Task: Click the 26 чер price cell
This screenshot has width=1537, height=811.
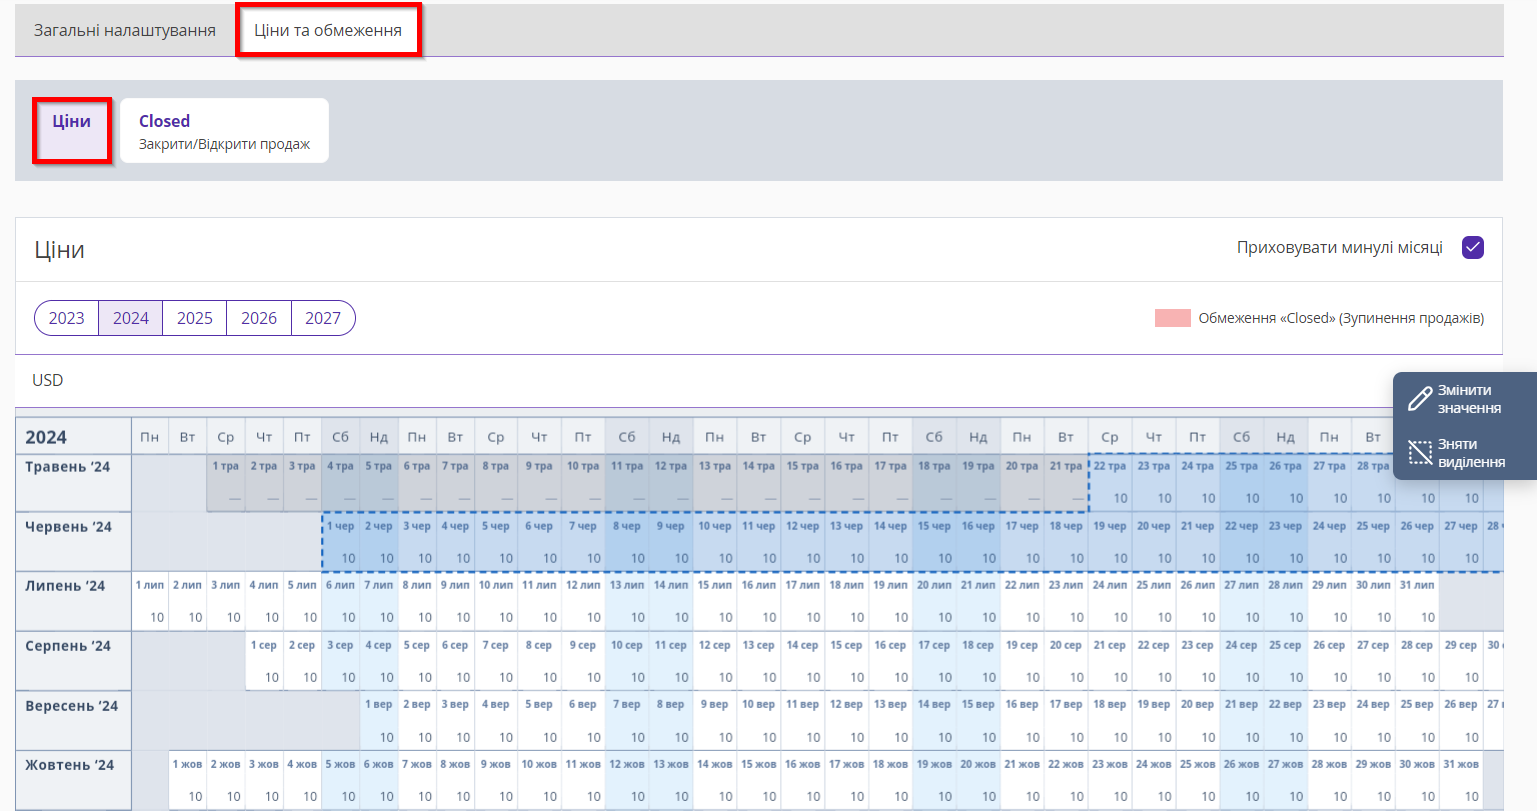Action: coord(1417,542)
